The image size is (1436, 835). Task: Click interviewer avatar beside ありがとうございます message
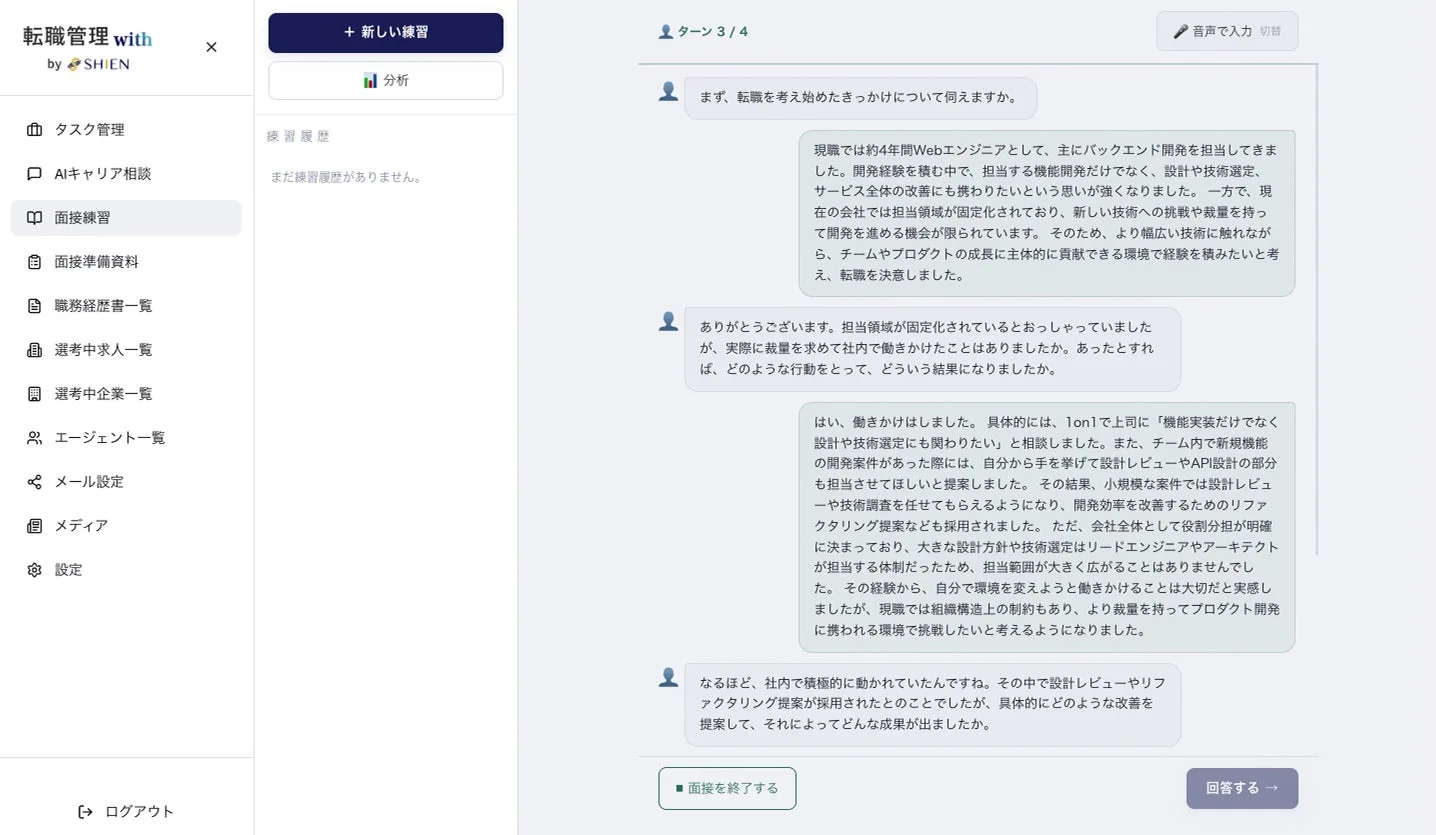point(669,321)
